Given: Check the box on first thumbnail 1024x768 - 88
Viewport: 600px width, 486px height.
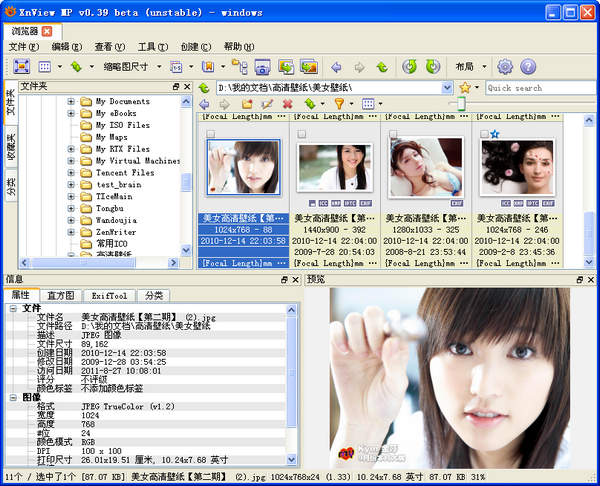Looking at the screenshot, I should (x=210, y=134).
